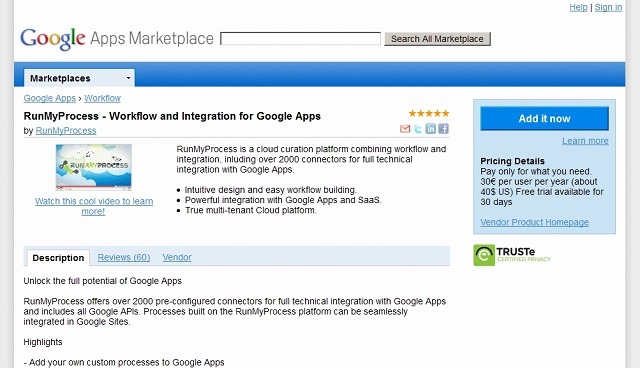Switch to the Reviews (60) tab
Viewport: 640px width, 368px height.
point(124,257)
